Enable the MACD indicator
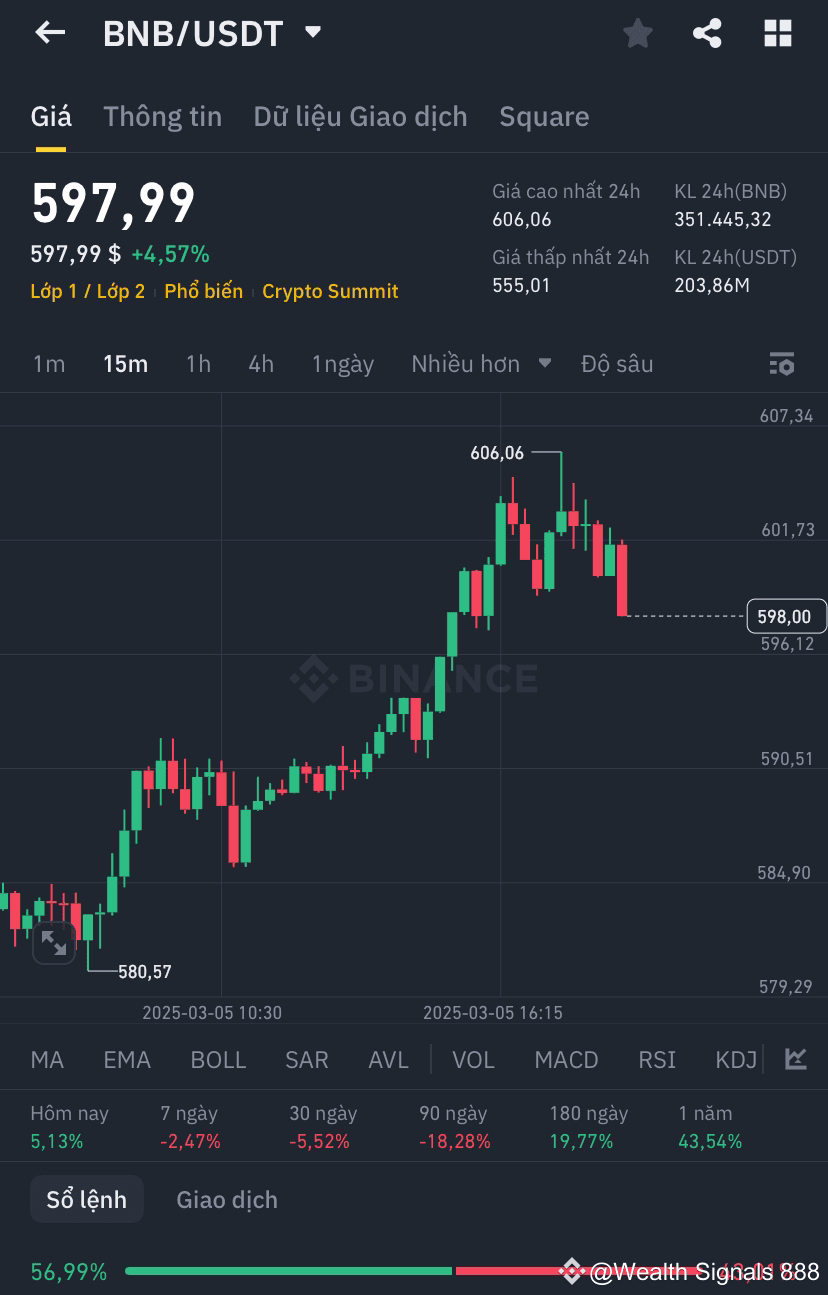This screenshot has height=1295, width=828. click(x=566, y=1059)
